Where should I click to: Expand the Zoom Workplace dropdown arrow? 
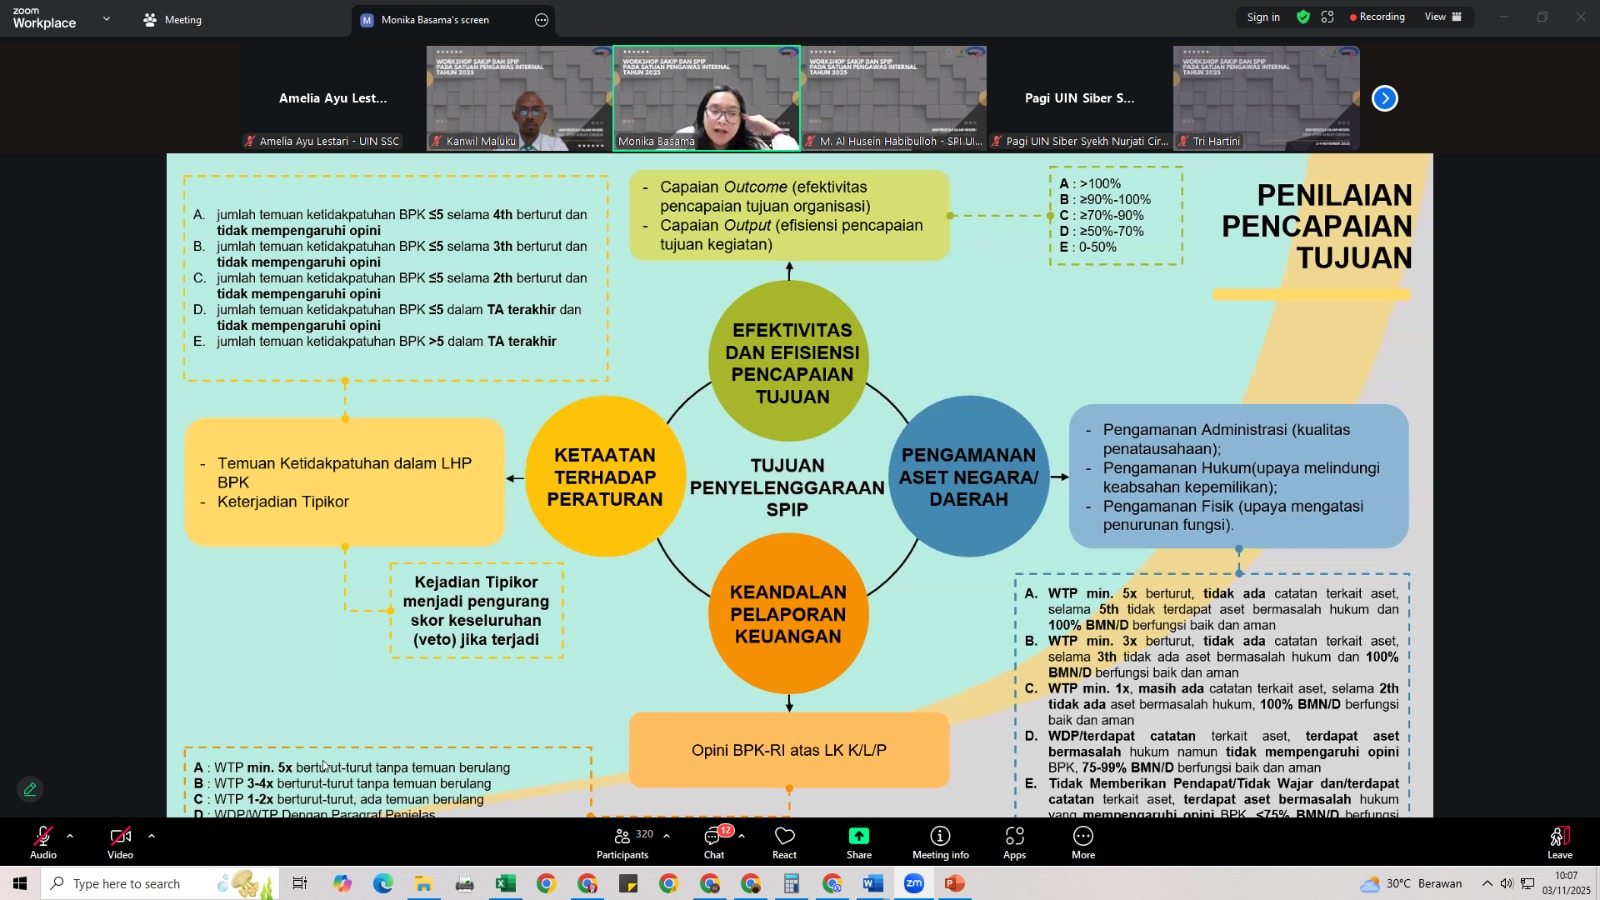coord(106,19)
